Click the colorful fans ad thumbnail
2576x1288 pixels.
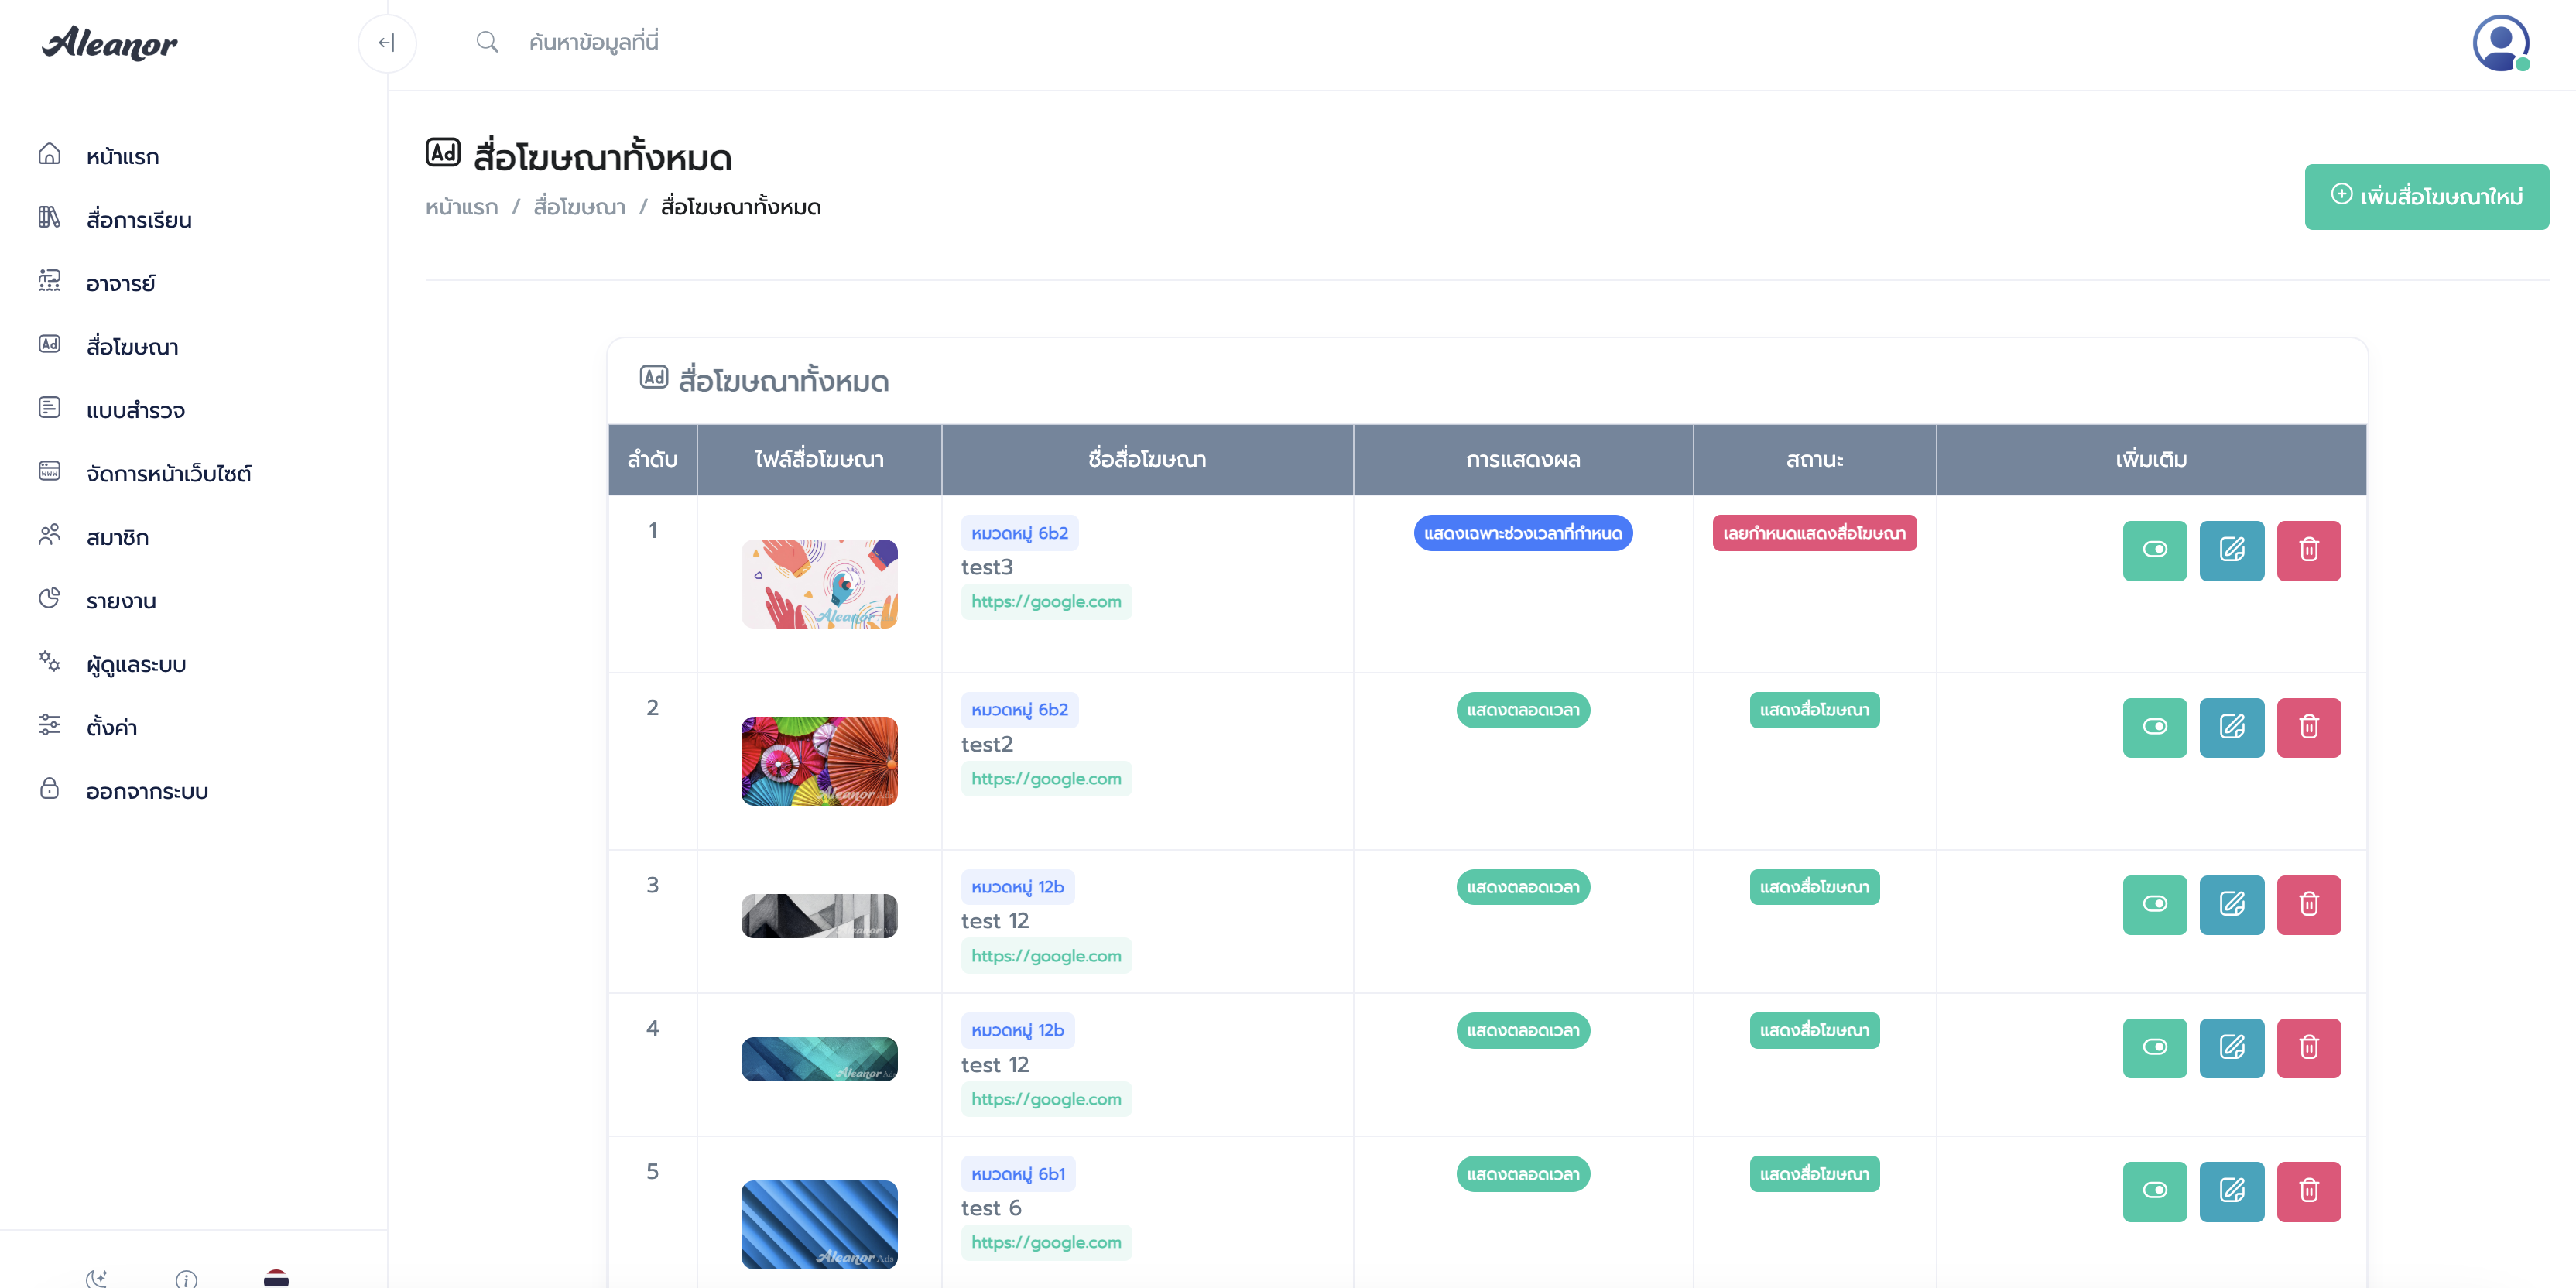tap(819, 761)
